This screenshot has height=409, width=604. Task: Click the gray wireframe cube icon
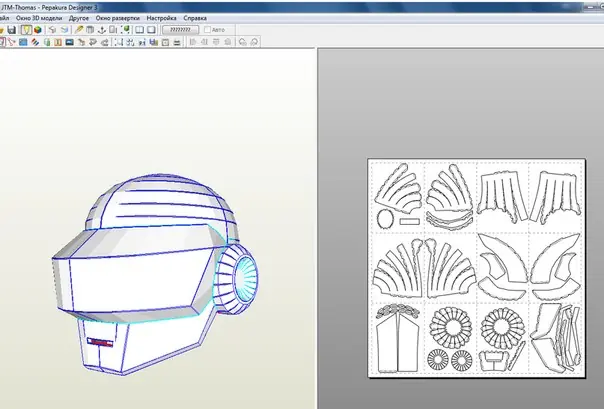tap(52, 30)
